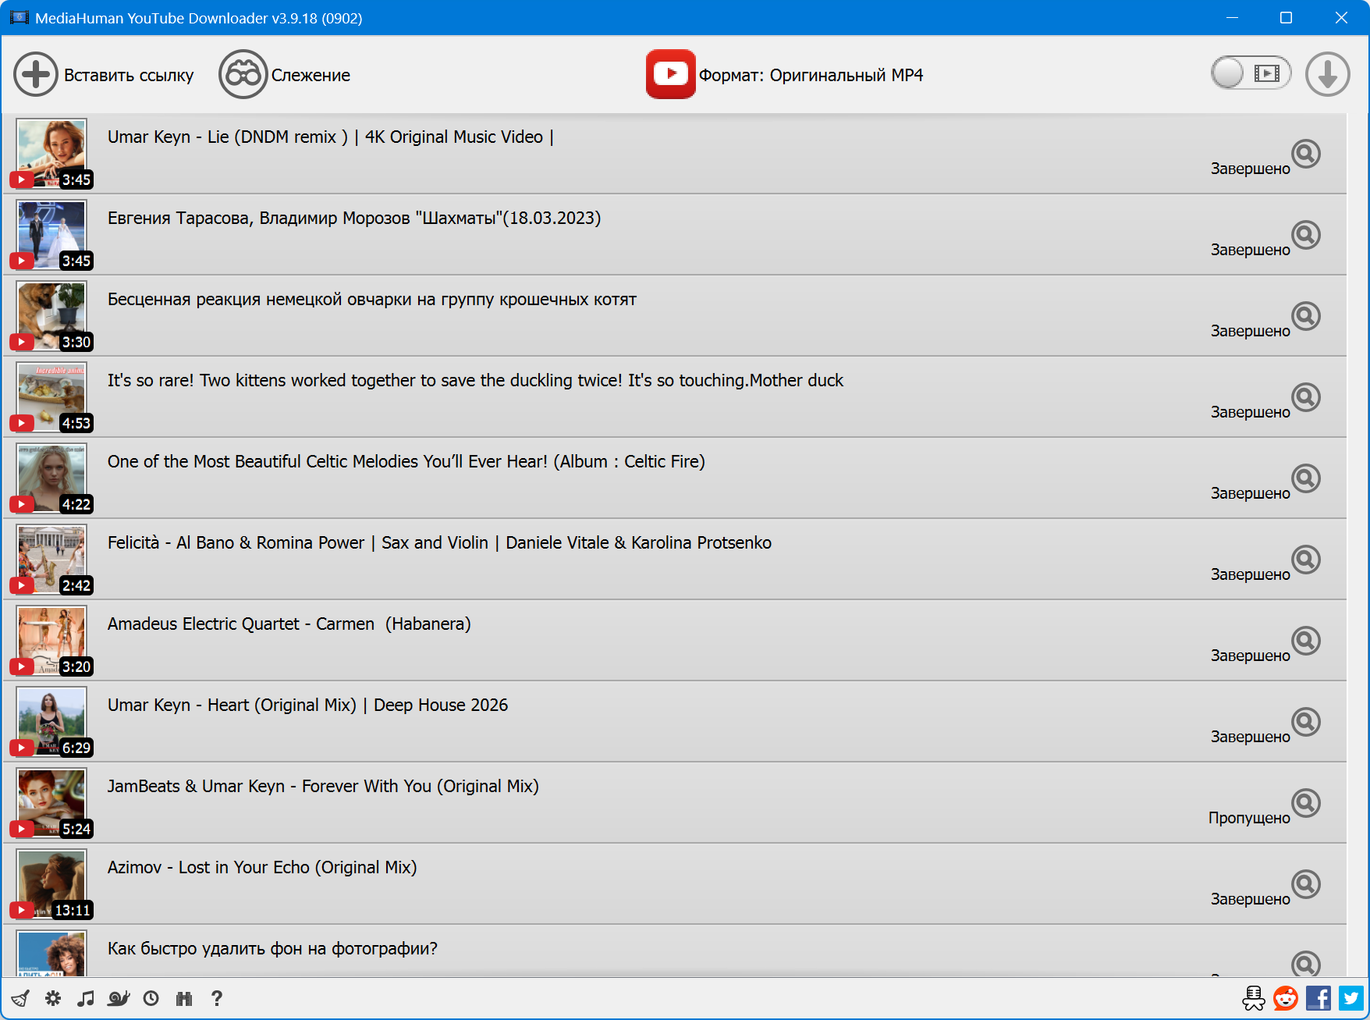
Task: Open the Facebook link icon
Action: pos(1318,998)
